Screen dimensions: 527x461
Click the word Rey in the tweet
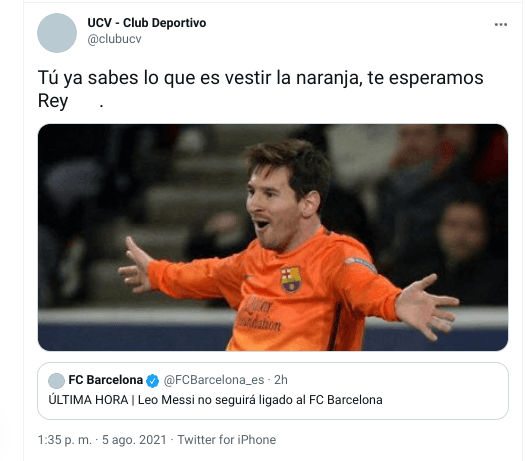pos(53,101)
